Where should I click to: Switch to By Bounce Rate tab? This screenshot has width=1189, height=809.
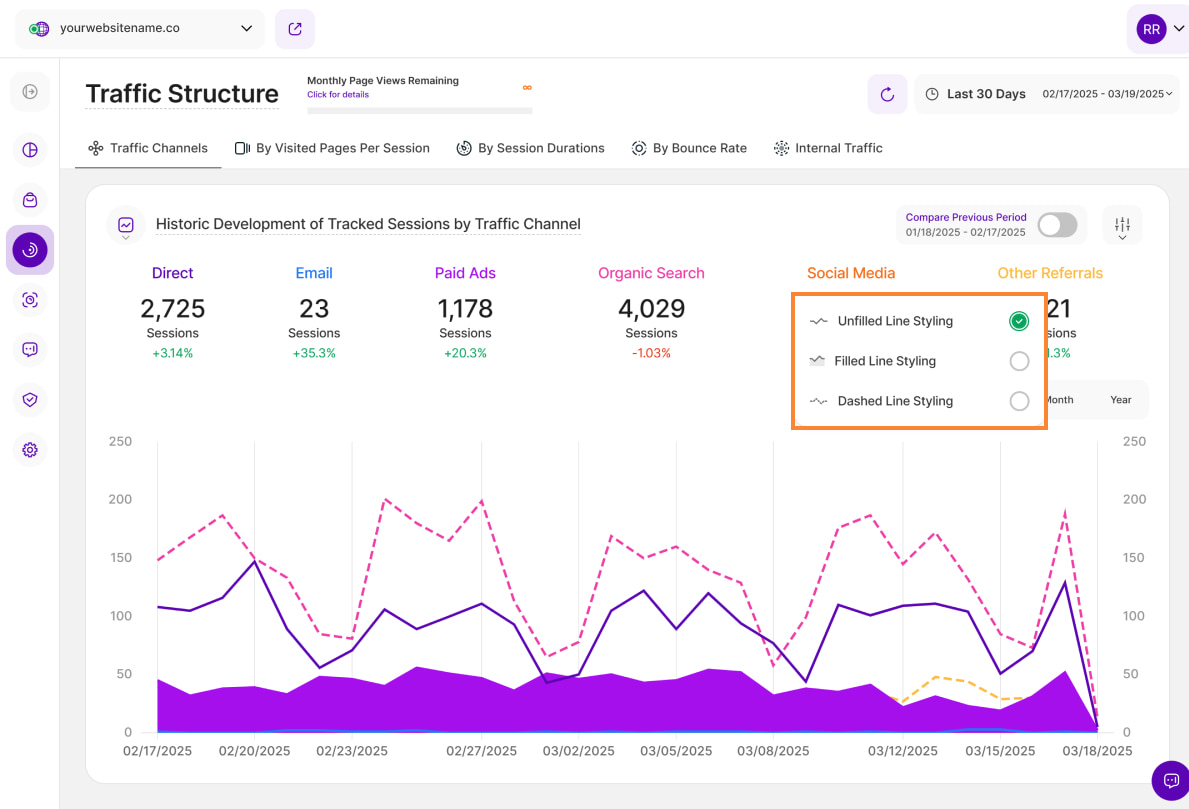pyautogui.click(x=689, y=148)
